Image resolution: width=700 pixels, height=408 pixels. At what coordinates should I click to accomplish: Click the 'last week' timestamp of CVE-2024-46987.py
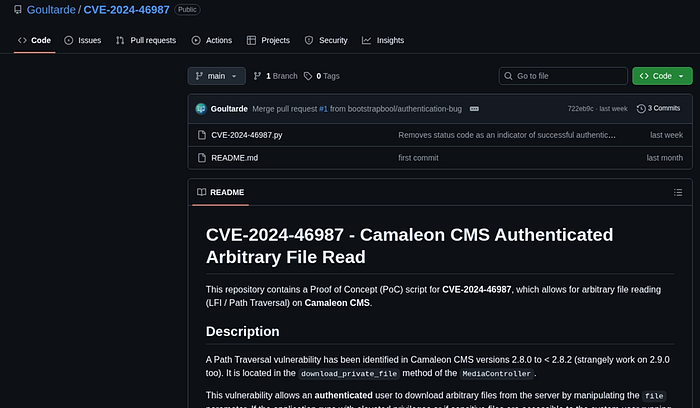(666, 135)
